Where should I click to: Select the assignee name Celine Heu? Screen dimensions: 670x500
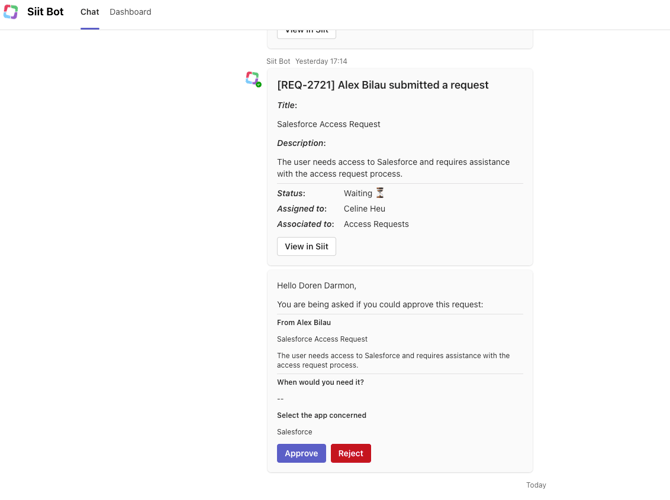[364, 209]
